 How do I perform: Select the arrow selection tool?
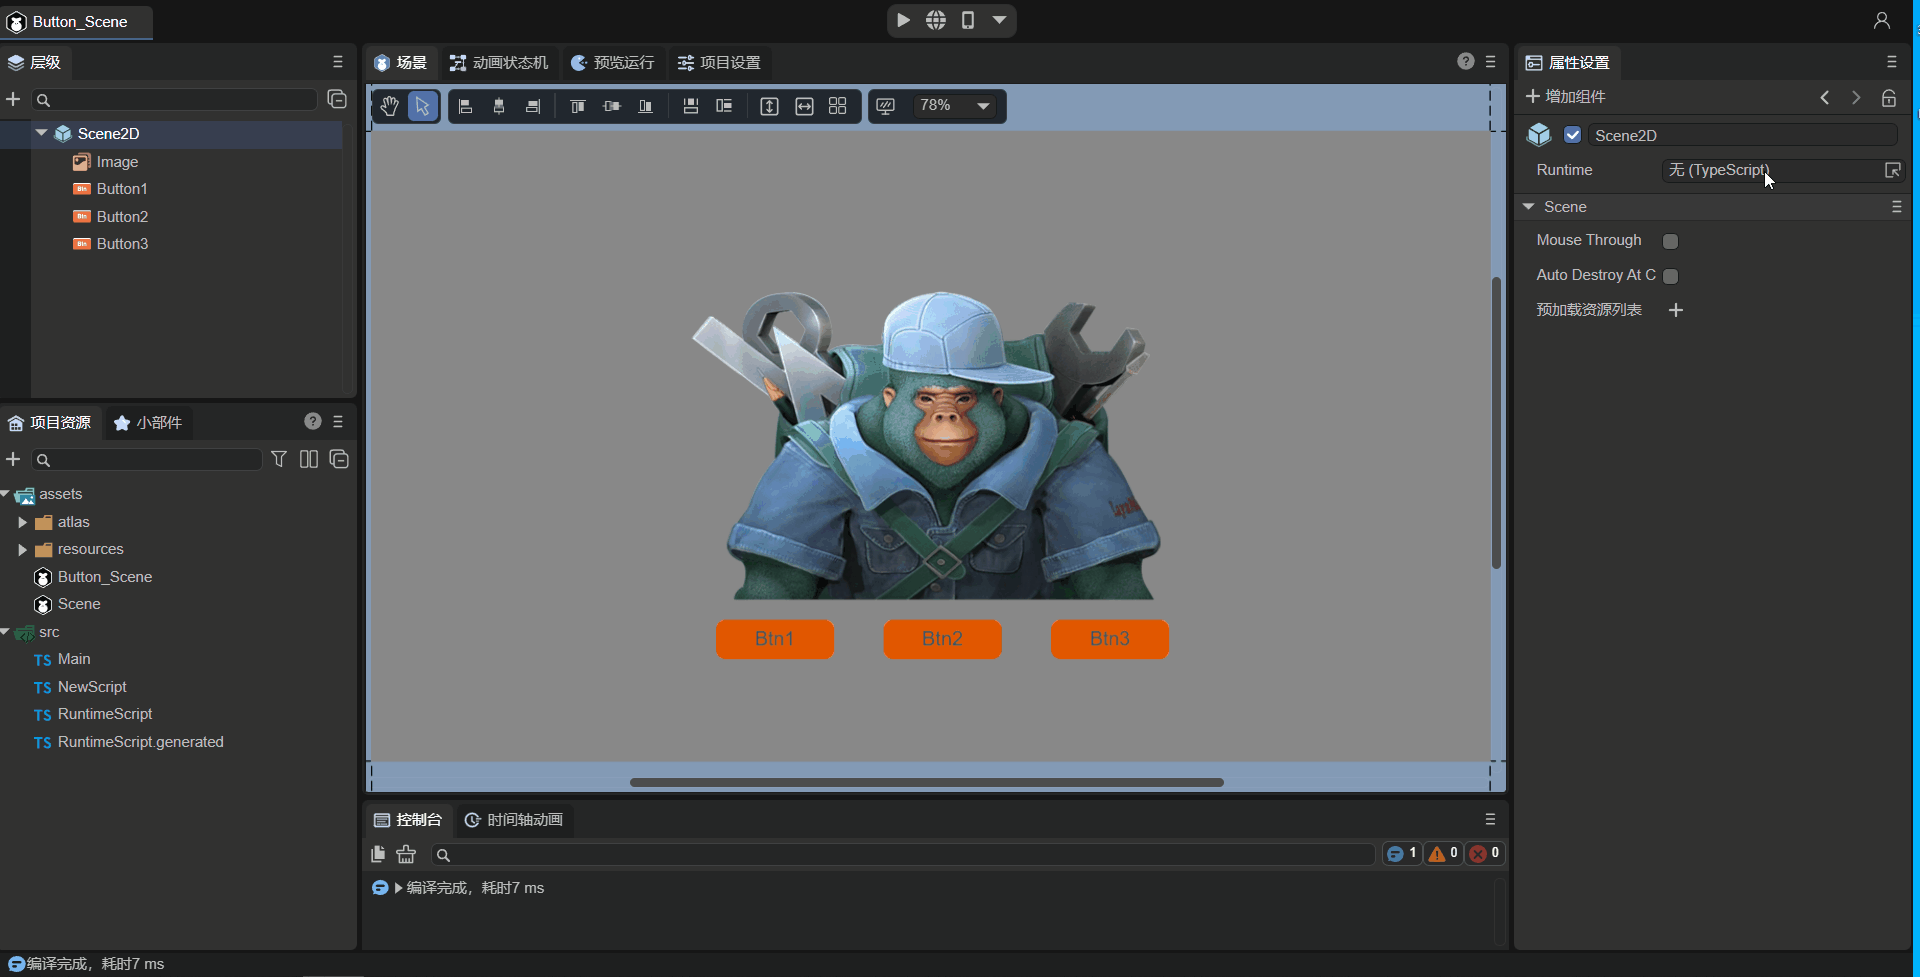tap(423, 106)
